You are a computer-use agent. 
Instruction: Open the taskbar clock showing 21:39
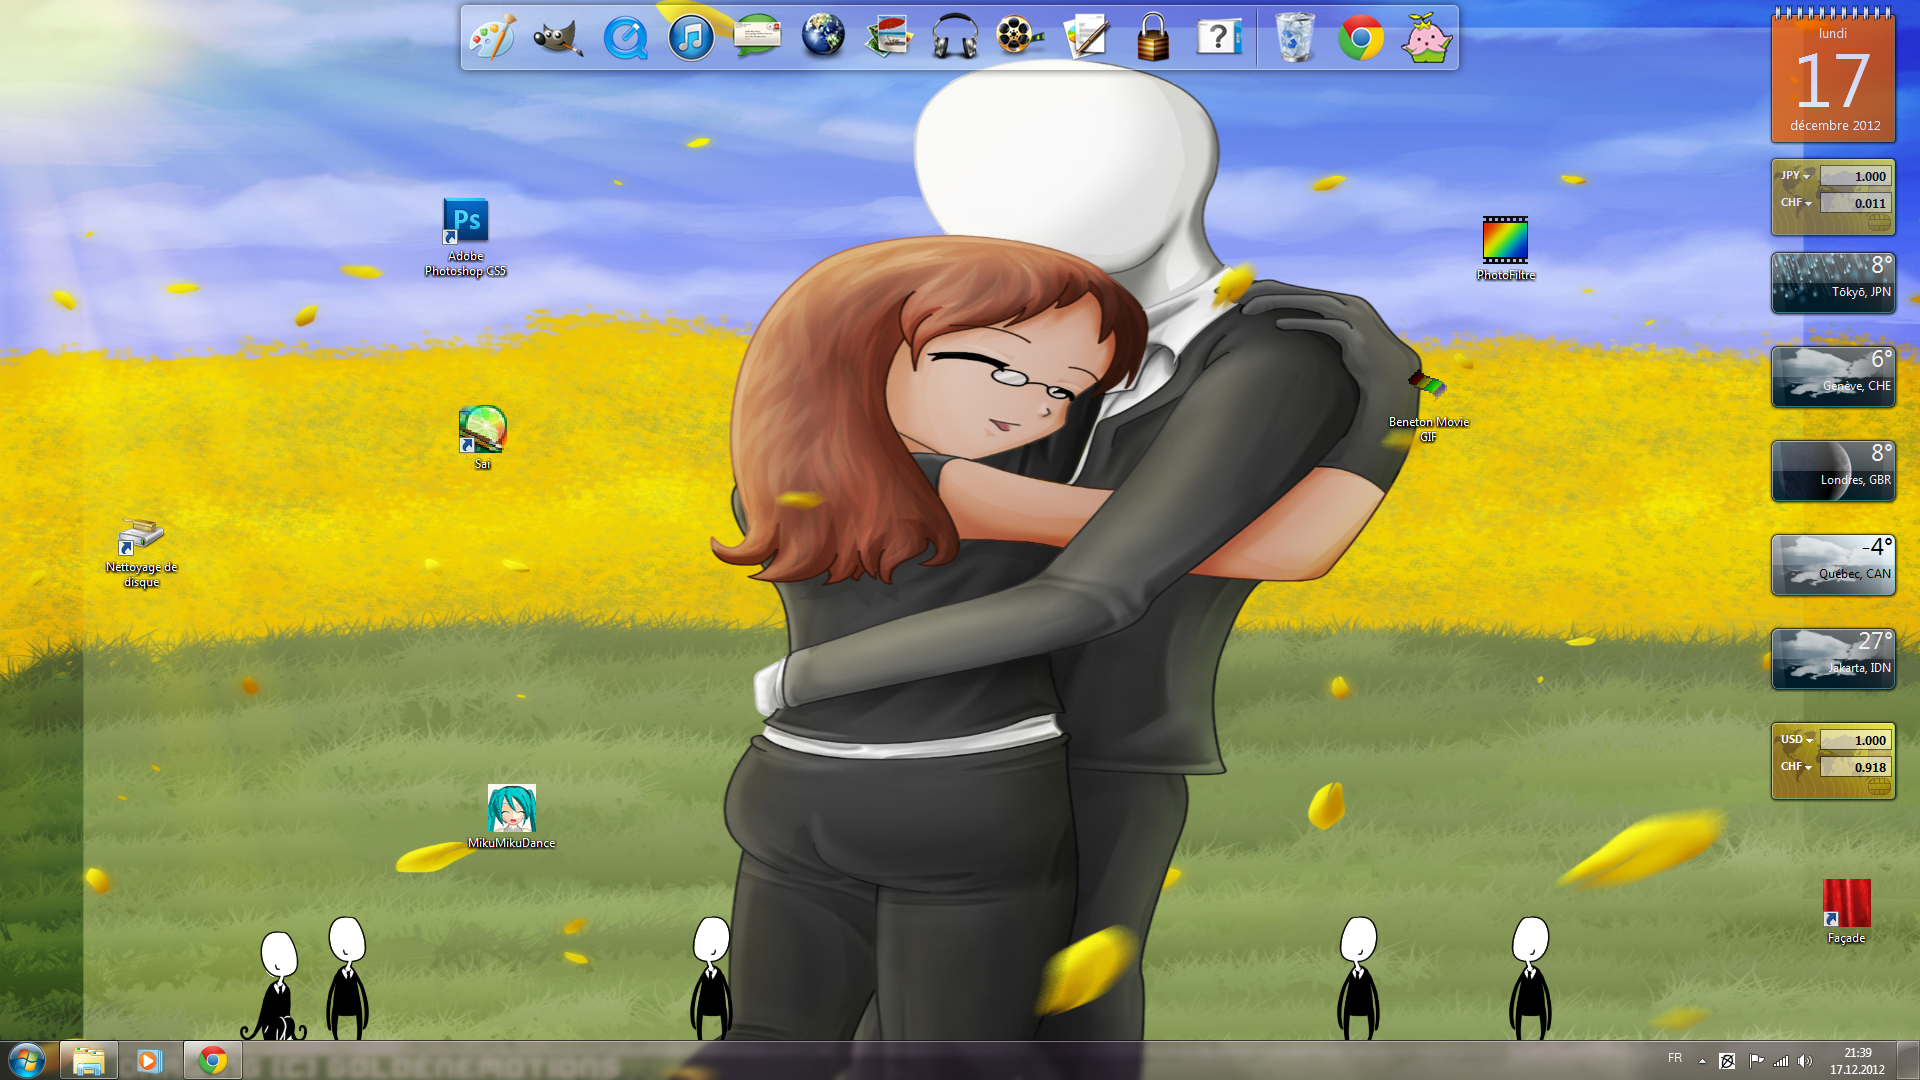coord(1857,1061)
